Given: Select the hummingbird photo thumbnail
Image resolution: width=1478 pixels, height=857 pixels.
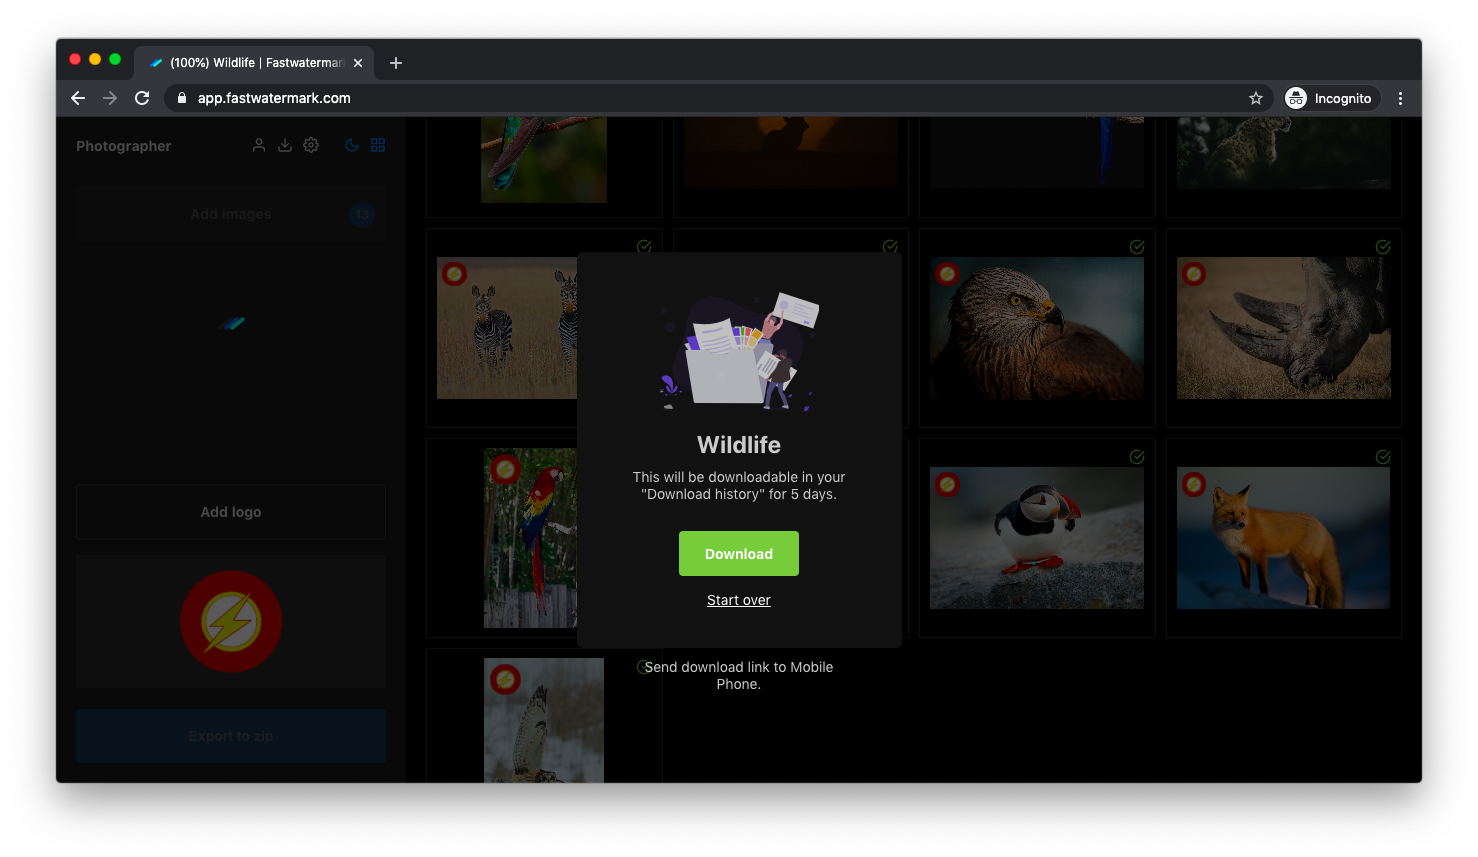Looking at the screenshot, I should click(x=544, y=159).
